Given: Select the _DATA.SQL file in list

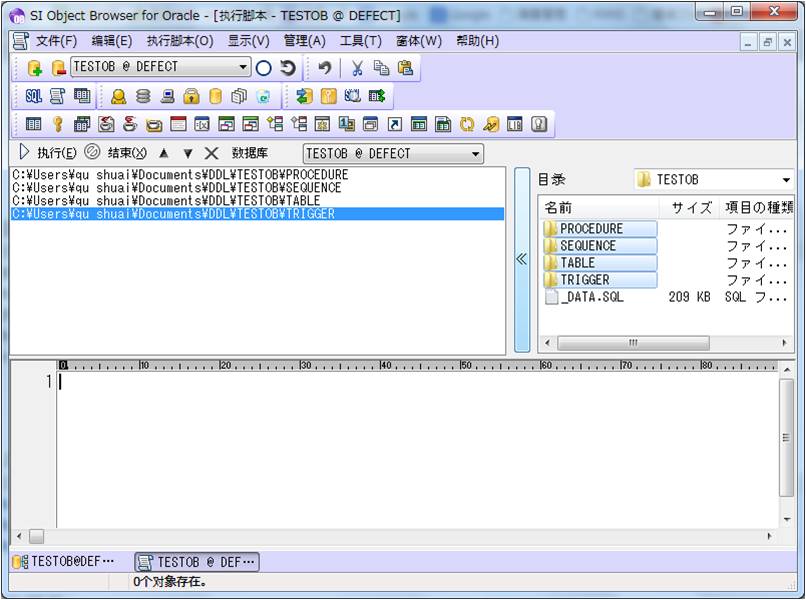Looking at the screenshot, I should (591, 297).
